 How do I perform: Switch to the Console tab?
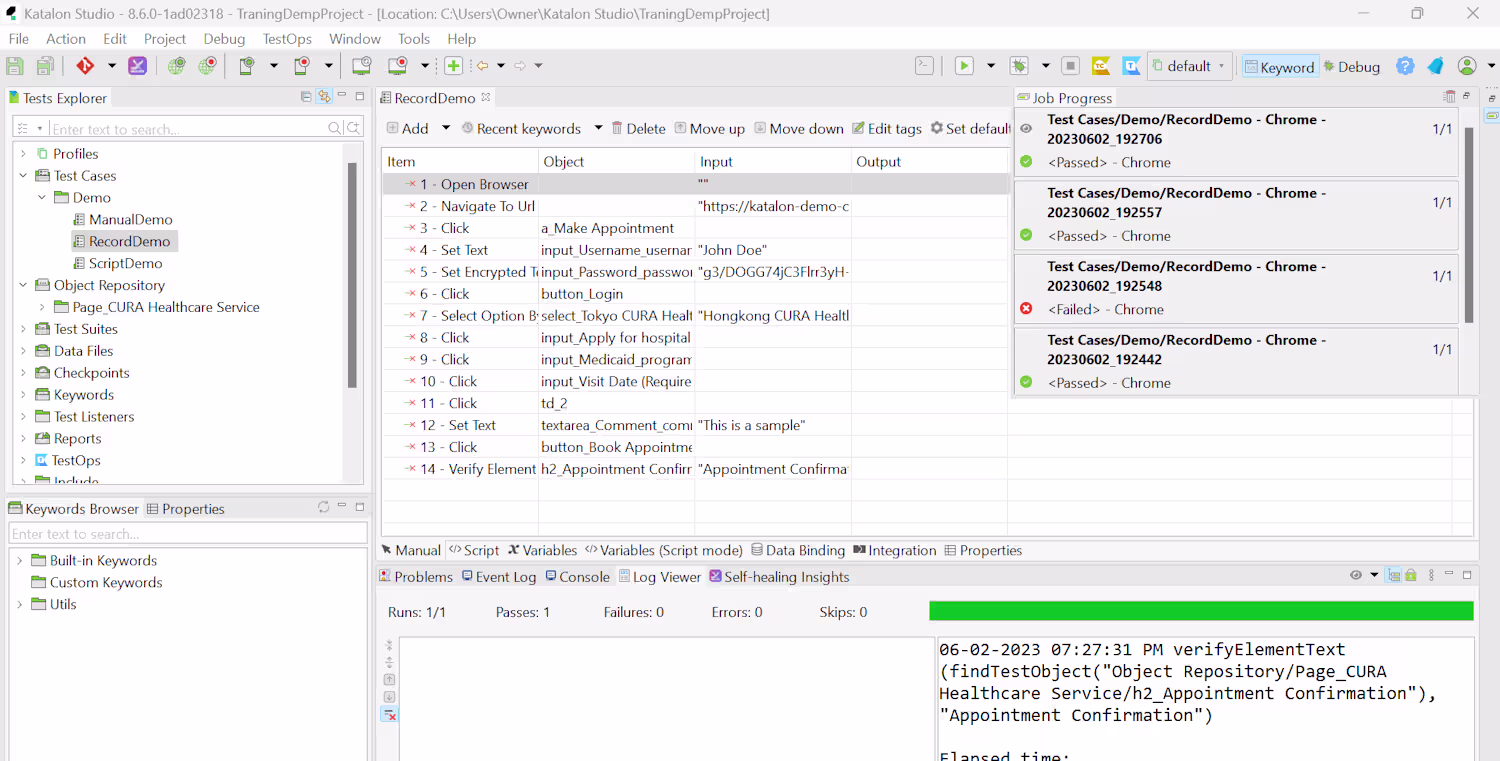point(577,577)
